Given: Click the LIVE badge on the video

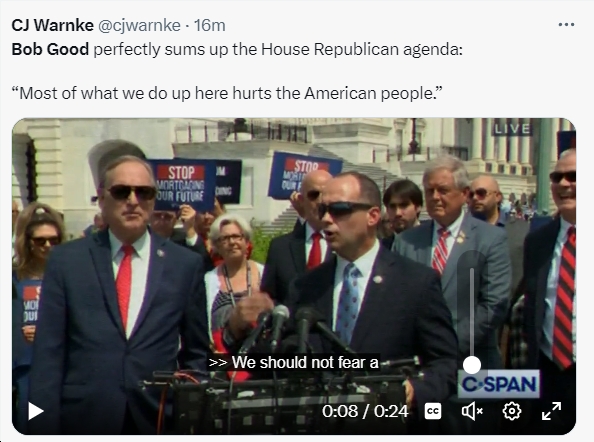Looking at the screenshot, I should click(x=512, y=129).
